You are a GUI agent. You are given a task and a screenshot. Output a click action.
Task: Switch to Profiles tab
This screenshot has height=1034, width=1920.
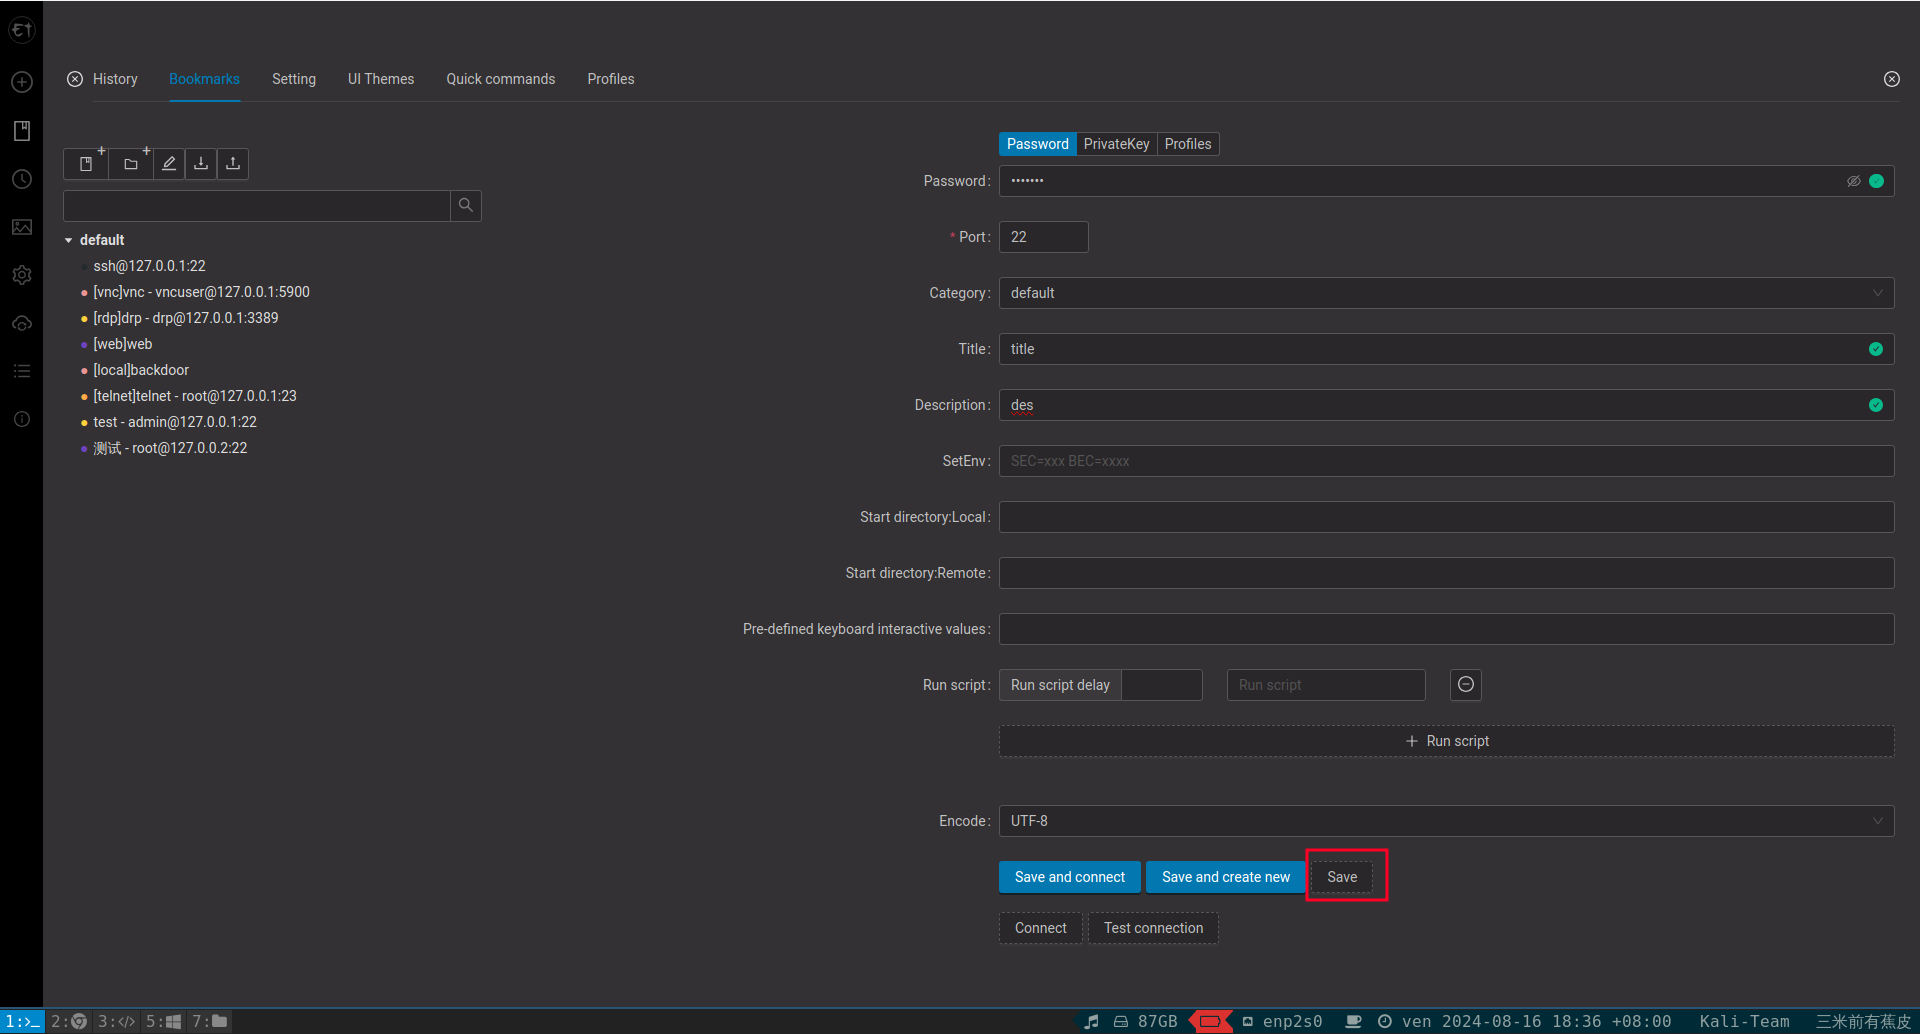tap(610, 79)
